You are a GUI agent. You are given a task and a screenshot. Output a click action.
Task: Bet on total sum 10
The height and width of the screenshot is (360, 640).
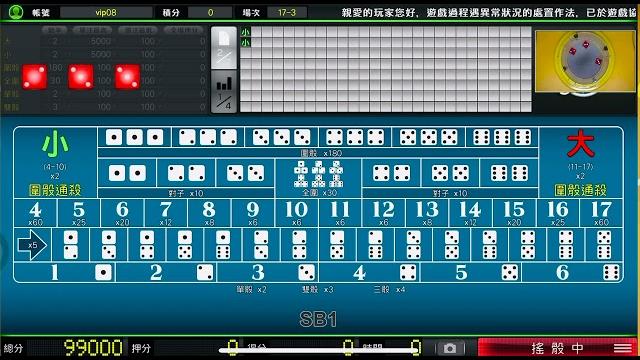click(296, 213)
